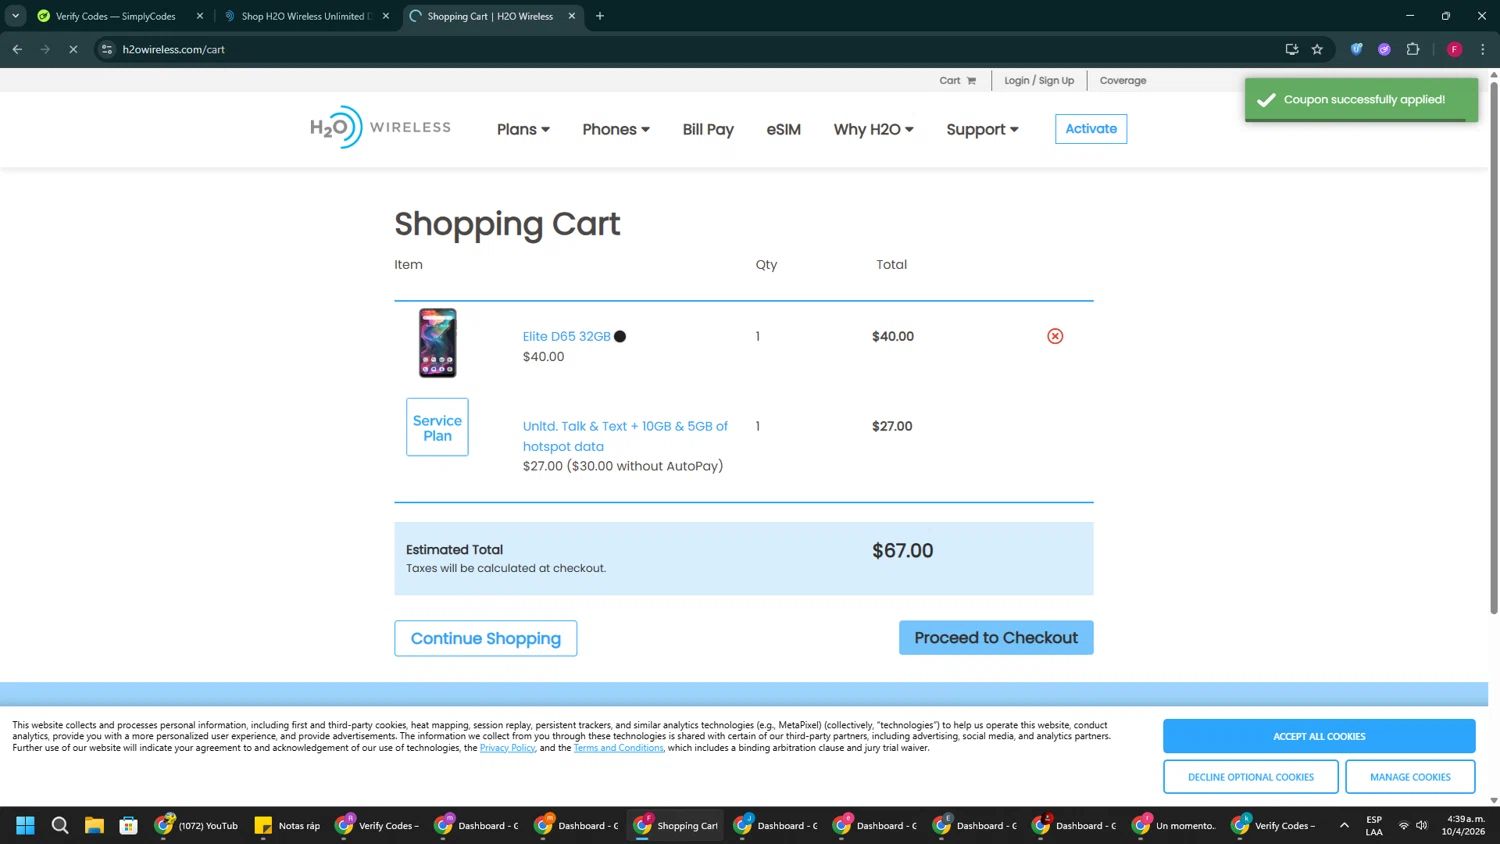Show hidden system tray icons chevron
1500x844 pixels.
tap(1344, 826)
